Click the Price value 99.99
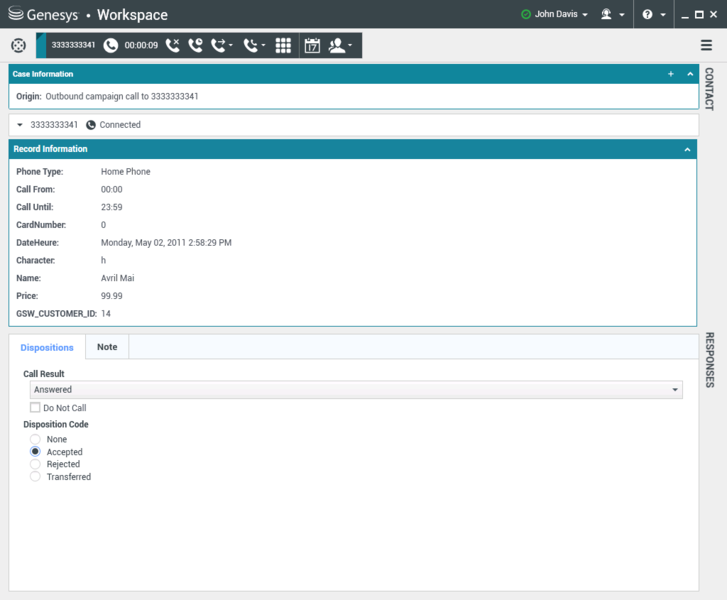This screenshot has height=600, width=727. [112, 296]
